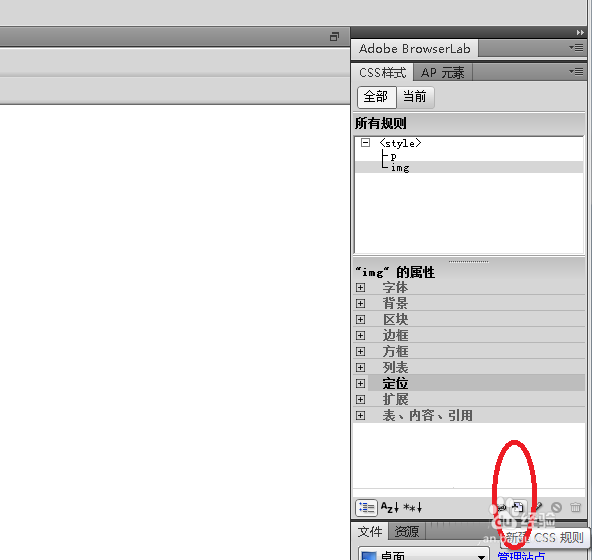This screenshot has height=560, width=592.
Task: Click the delete CSS rule trash icon
Action: click(575, 507)
